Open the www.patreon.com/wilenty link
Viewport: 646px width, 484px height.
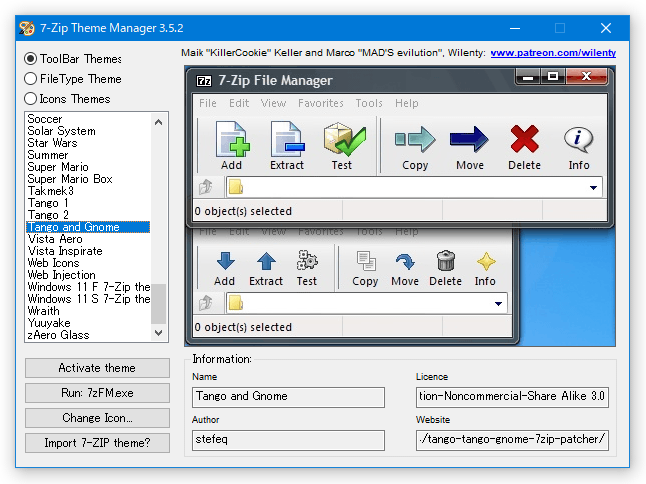pos(553,53)
